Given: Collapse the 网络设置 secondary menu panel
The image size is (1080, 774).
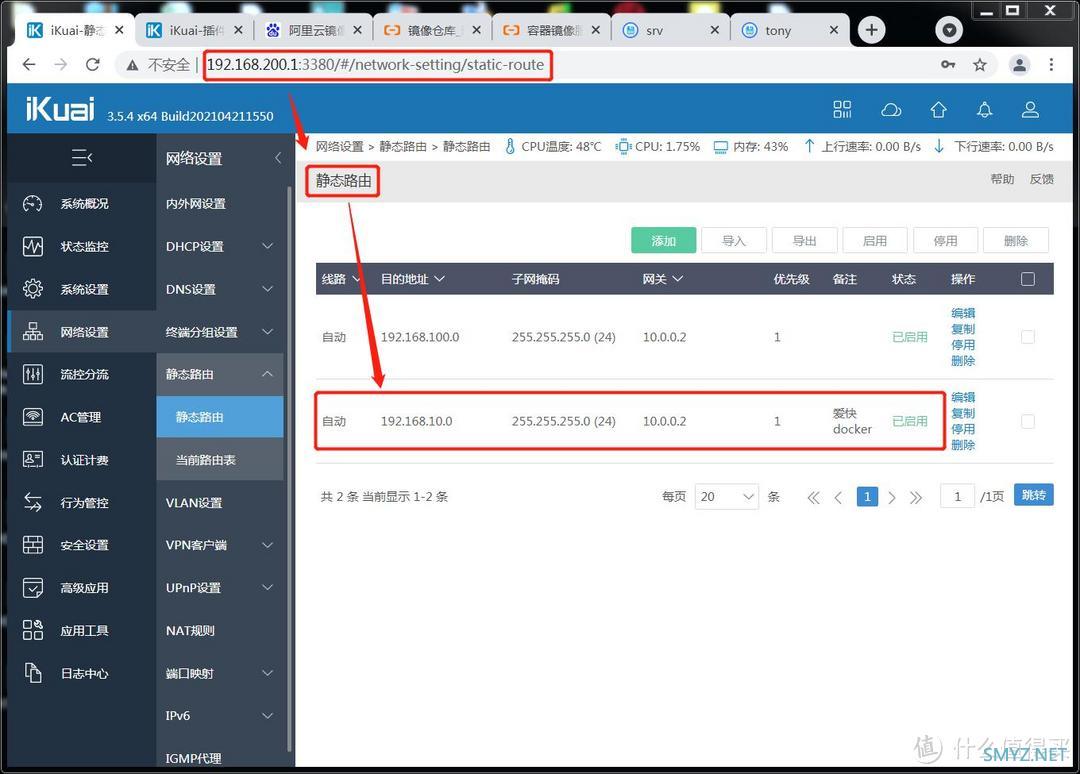Looking at the screenshot, I should pos(278,158).
